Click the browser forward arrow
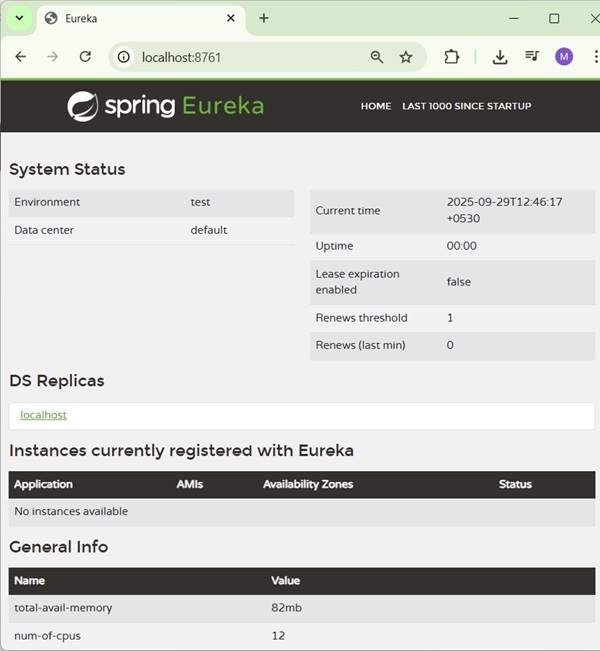Image resolution: width=600 pixels, height=651 pixels. coord(53,57)
